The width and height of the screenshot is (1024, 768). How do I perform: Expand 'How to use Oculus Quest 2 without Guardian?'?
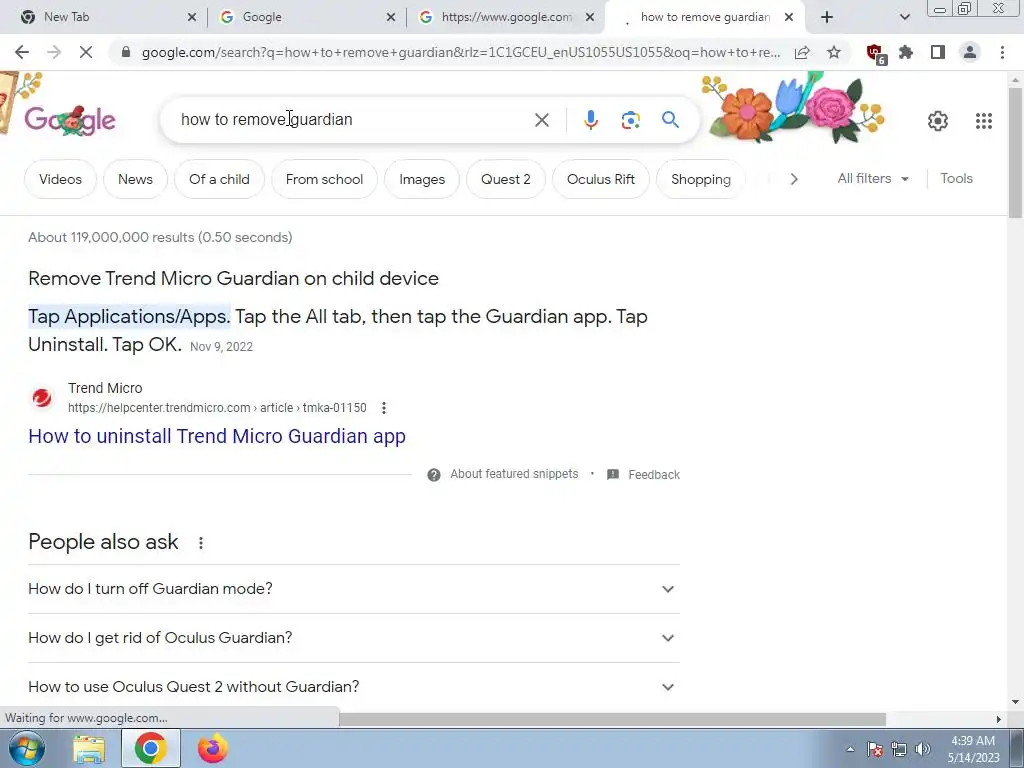[x=354, y=687]
